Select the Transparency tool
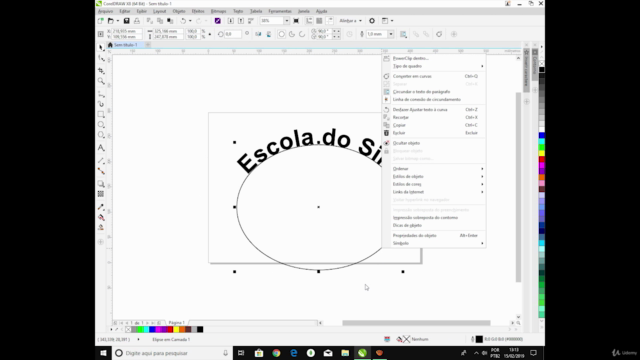This screenshot has height=360, width=640. pyautogui.click(x=101, y=194)
